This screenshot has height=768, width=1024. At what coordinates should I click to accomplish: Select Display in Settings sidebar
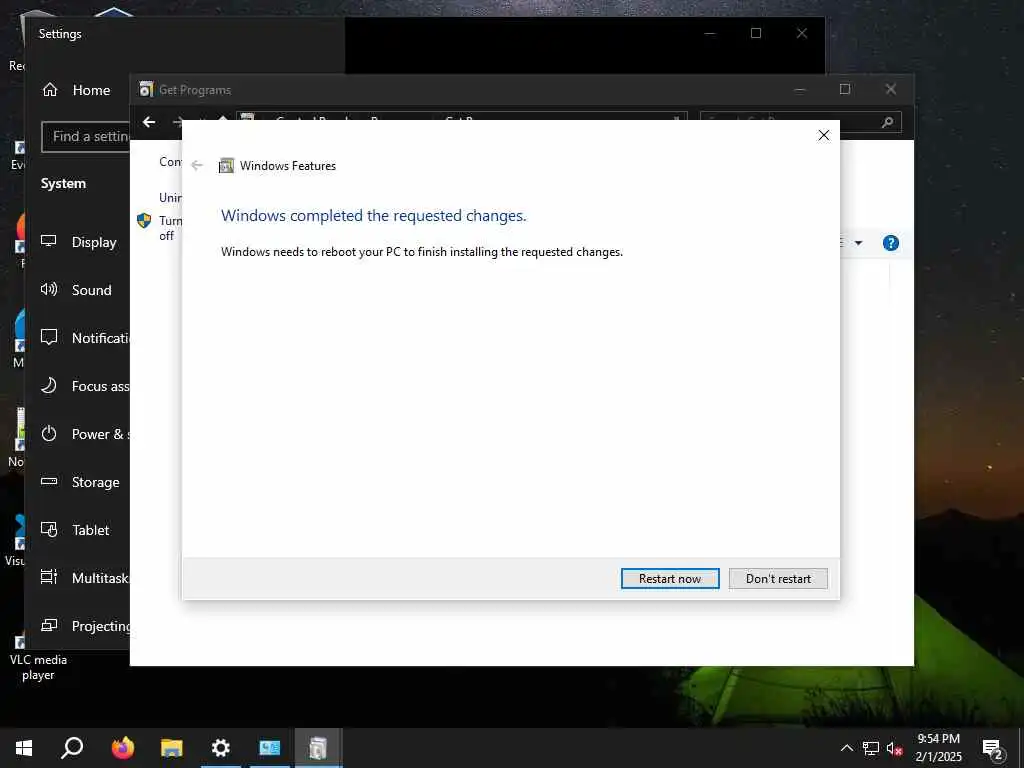(78, 242)
